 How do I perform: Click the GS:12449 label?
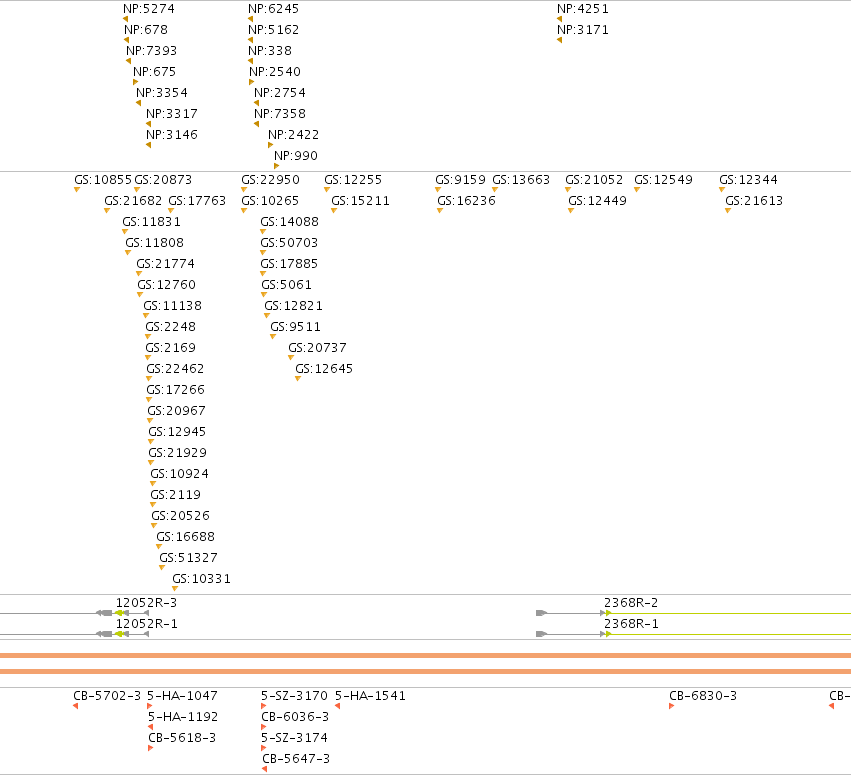click(598, 201)
